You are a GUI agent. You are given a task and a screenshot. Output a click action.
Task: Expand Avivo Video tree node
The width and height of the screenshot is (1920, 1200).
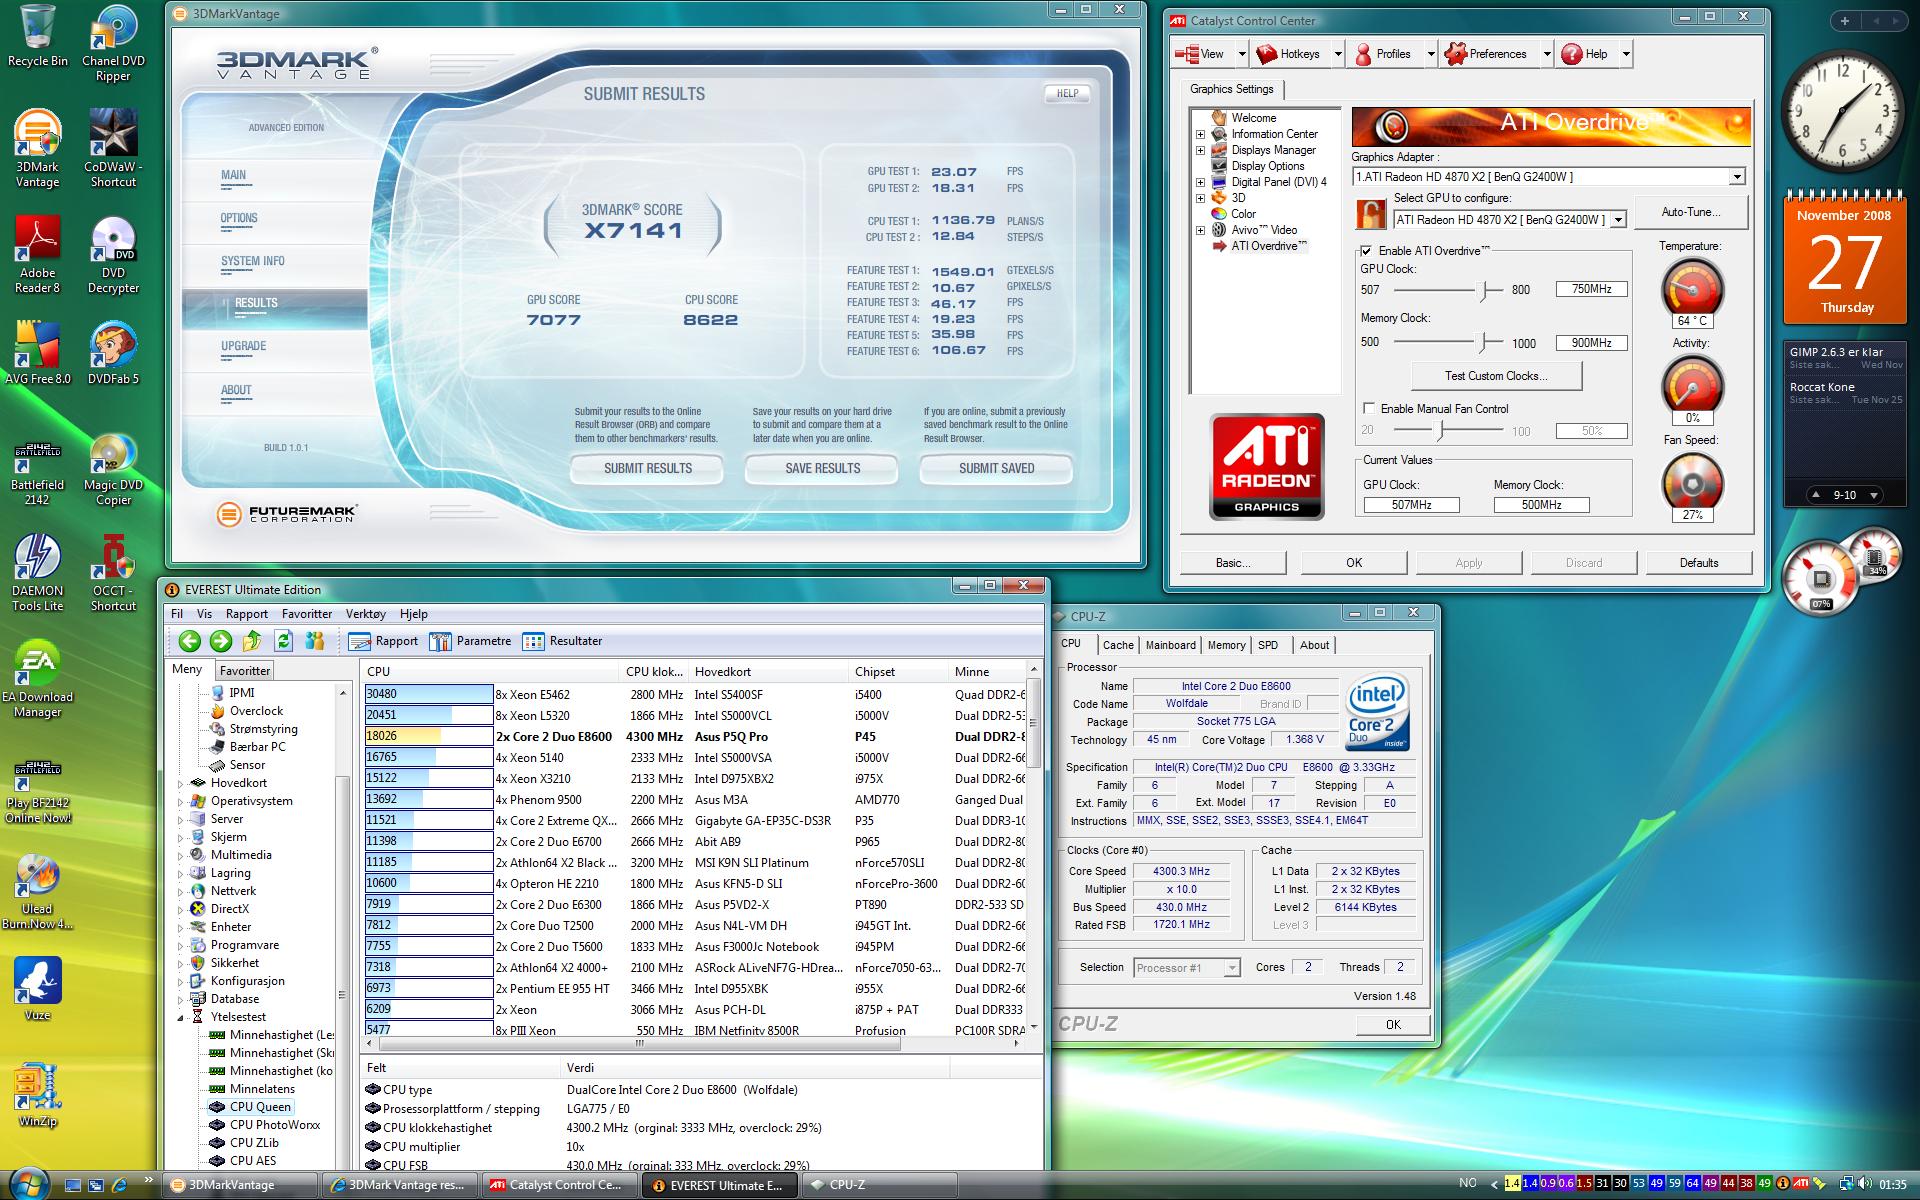(1200, 230)
